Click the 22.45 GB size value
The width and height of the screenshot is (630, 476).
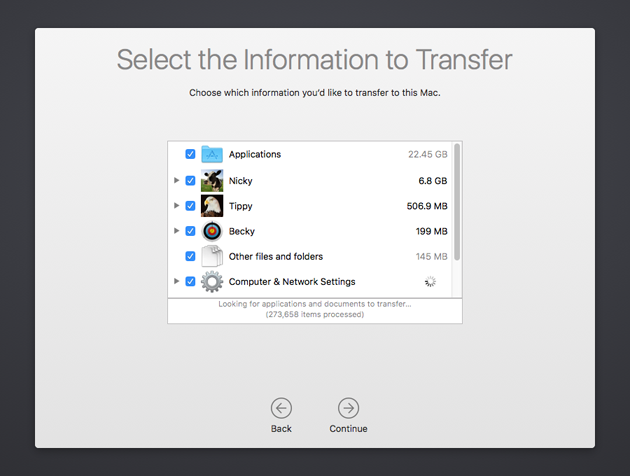428,154
